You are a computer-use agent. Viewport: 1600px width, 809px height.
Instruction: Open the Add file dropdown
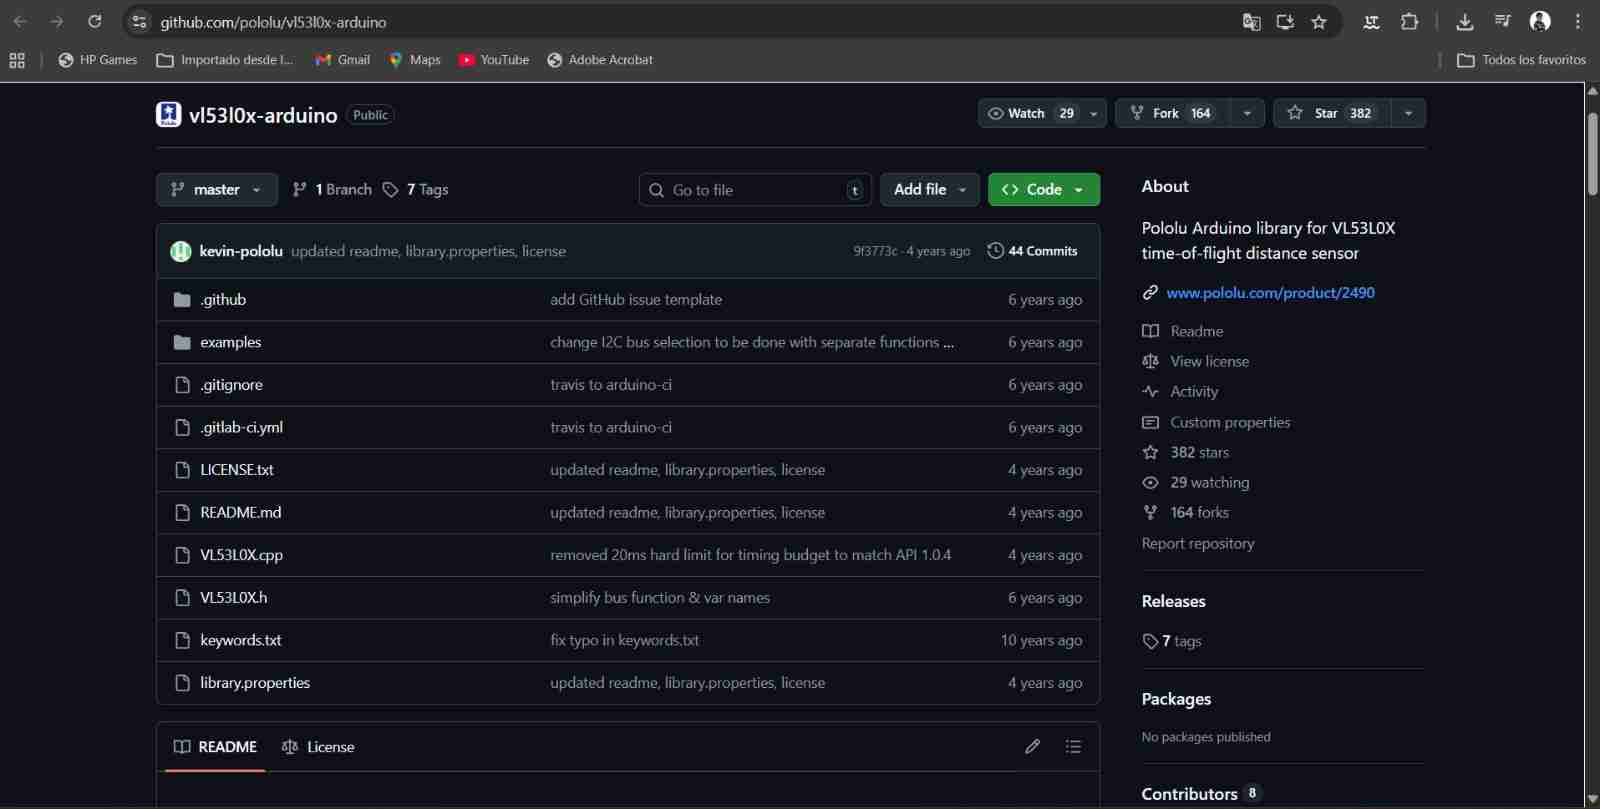(x=930, y=189)
